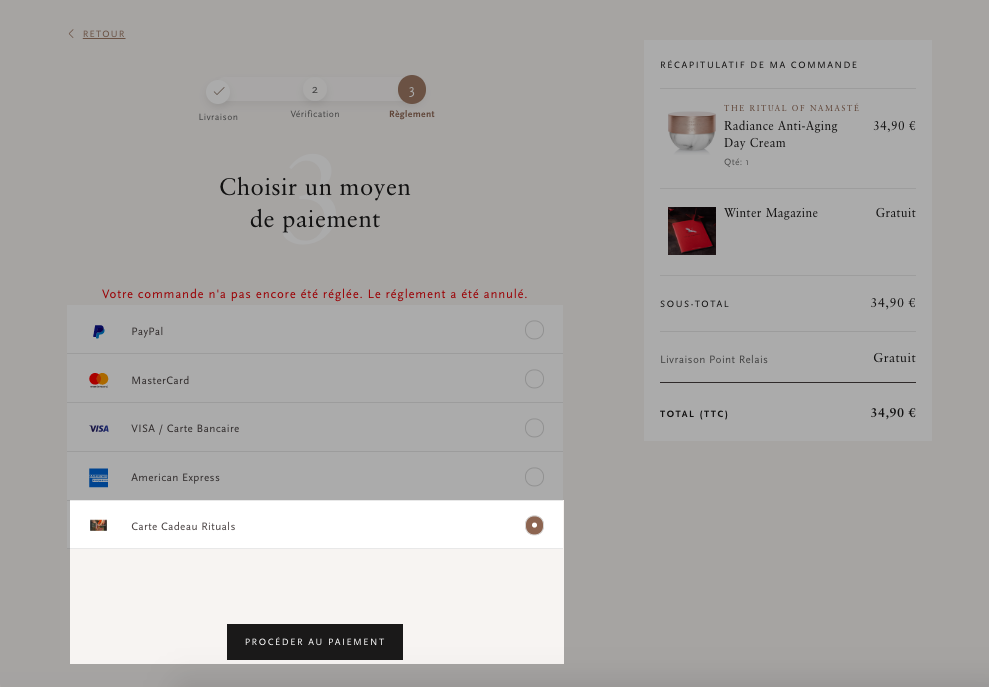The width and height of the screenshot is (989, 687).
Task: Click the Choisir un moyen de paiement heading
Action: pos(315,203)
